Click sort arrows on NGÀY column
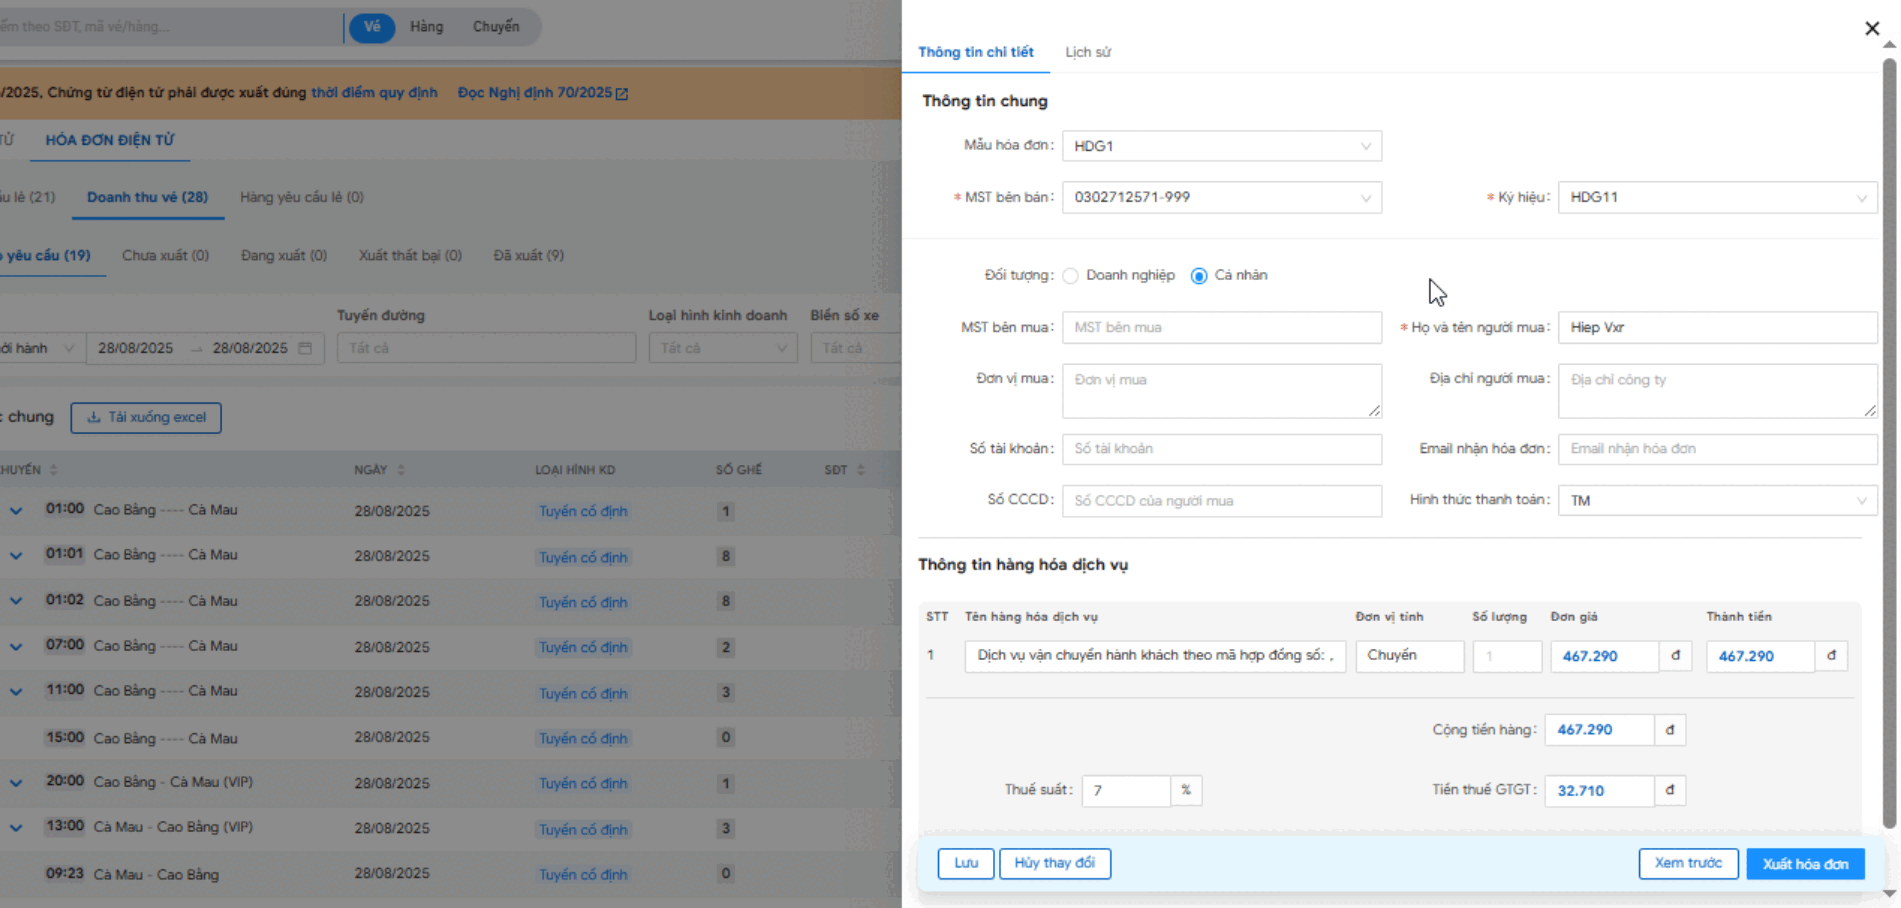This screenshot has width=1901, height=908. tap(401, 470)
